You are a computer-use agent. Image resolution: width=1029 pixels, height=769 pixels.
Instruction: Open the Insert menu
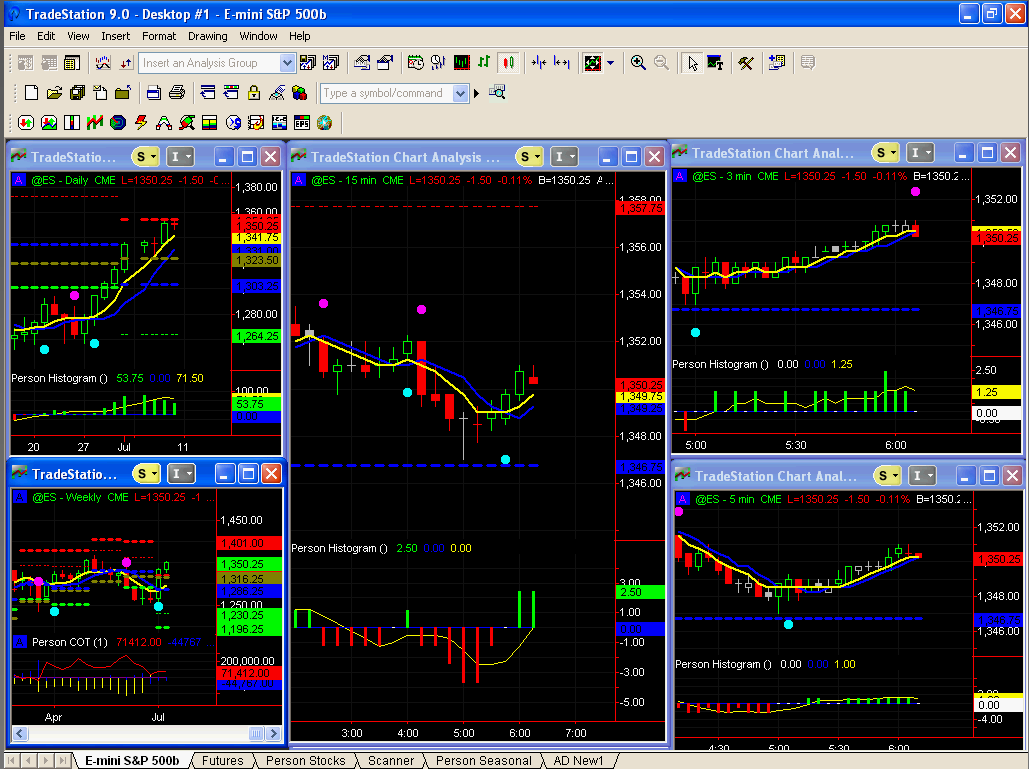pos(116,36)
